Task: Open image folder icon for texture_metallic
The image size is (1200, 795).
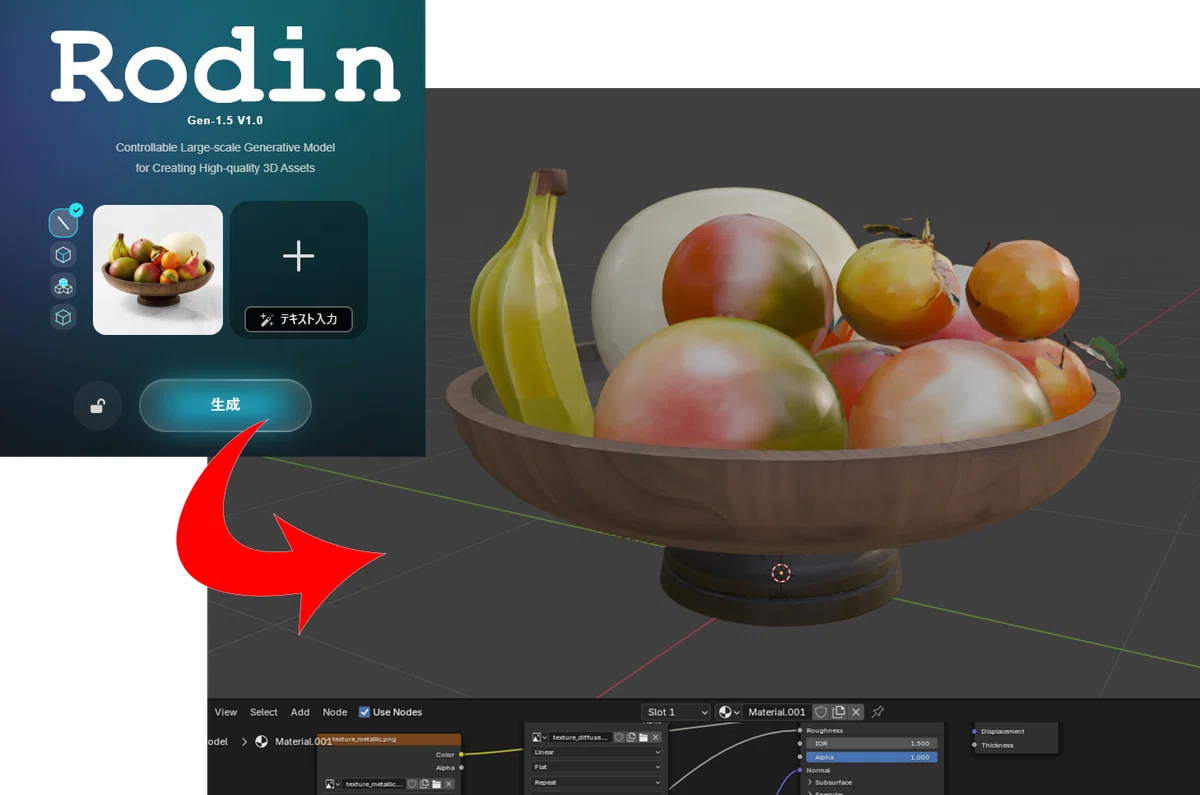Action: pyautogui.click(x=437, y=784)
